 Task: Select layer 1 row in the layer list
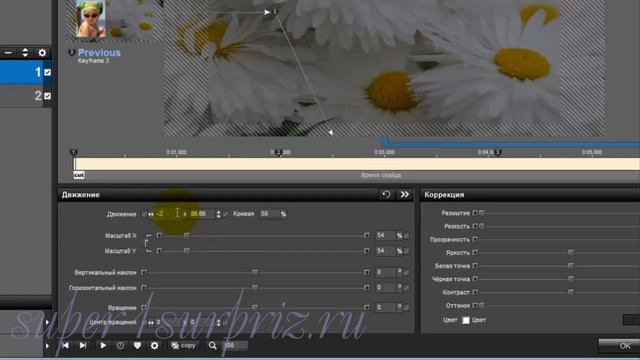tap(26, 72)
